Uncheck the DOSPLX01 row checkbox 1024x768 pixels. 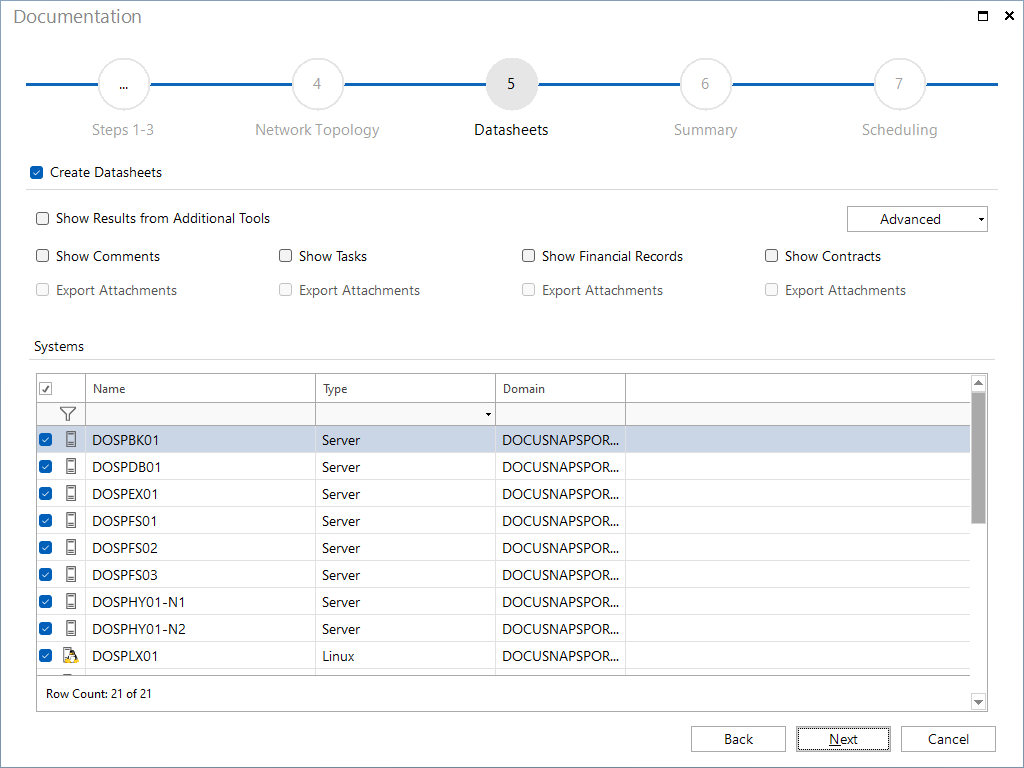tap(46, 656)
